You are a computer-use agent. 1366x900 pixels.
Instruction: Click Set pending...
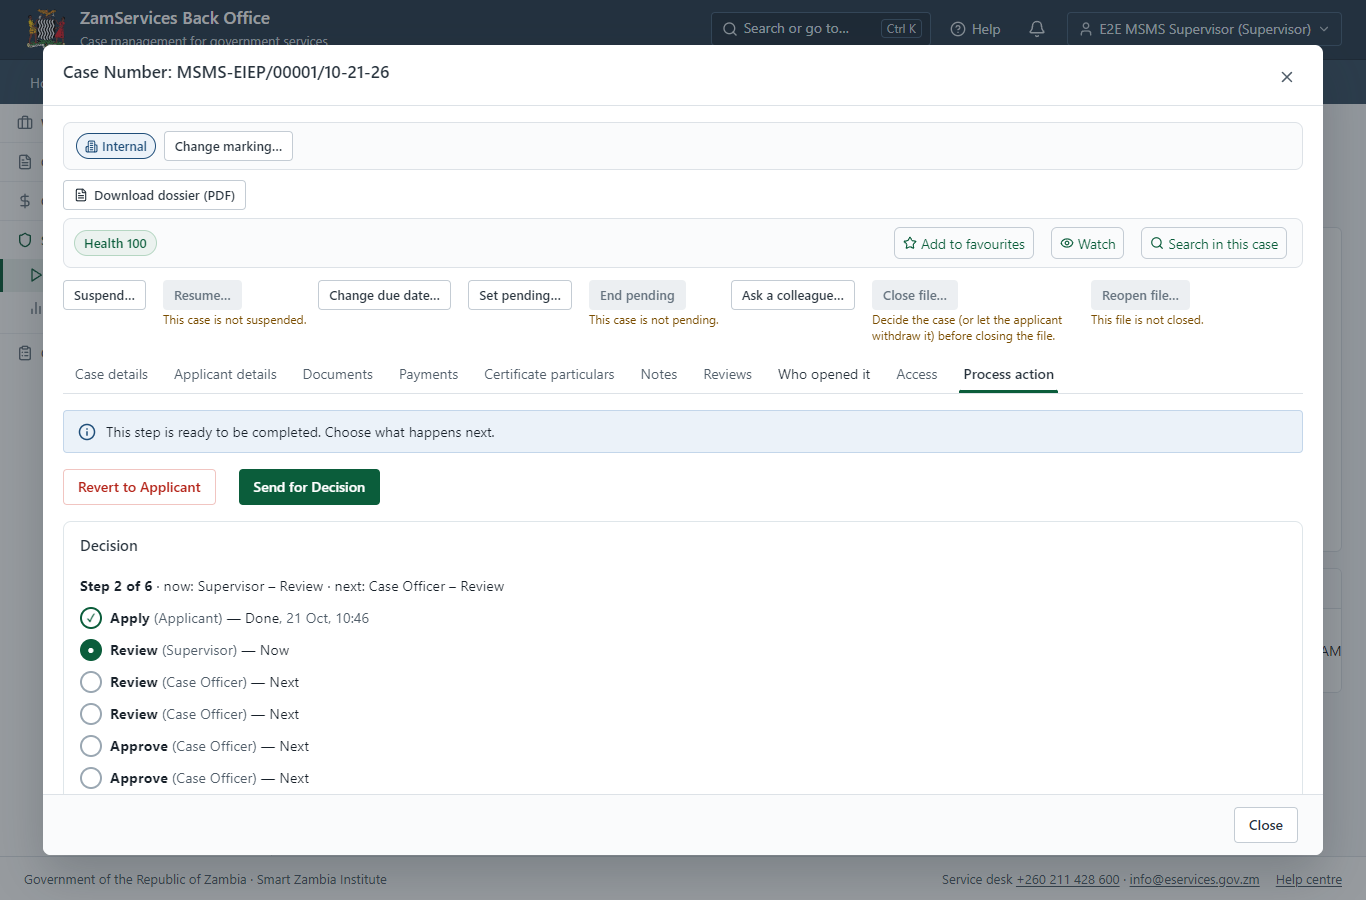[520, 295]
